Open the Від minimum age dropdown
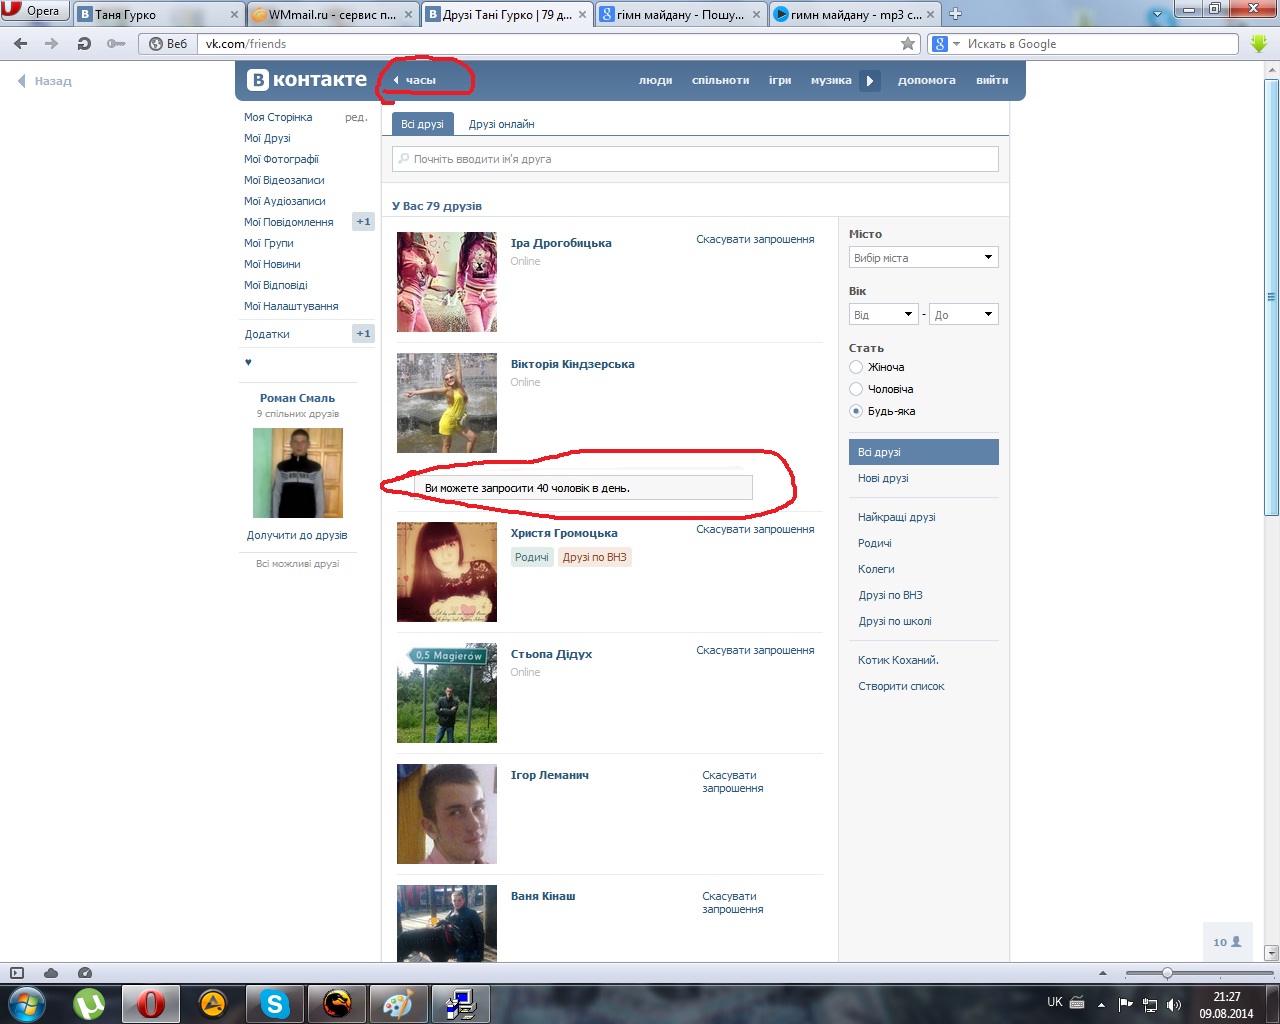 coord(883,315)
